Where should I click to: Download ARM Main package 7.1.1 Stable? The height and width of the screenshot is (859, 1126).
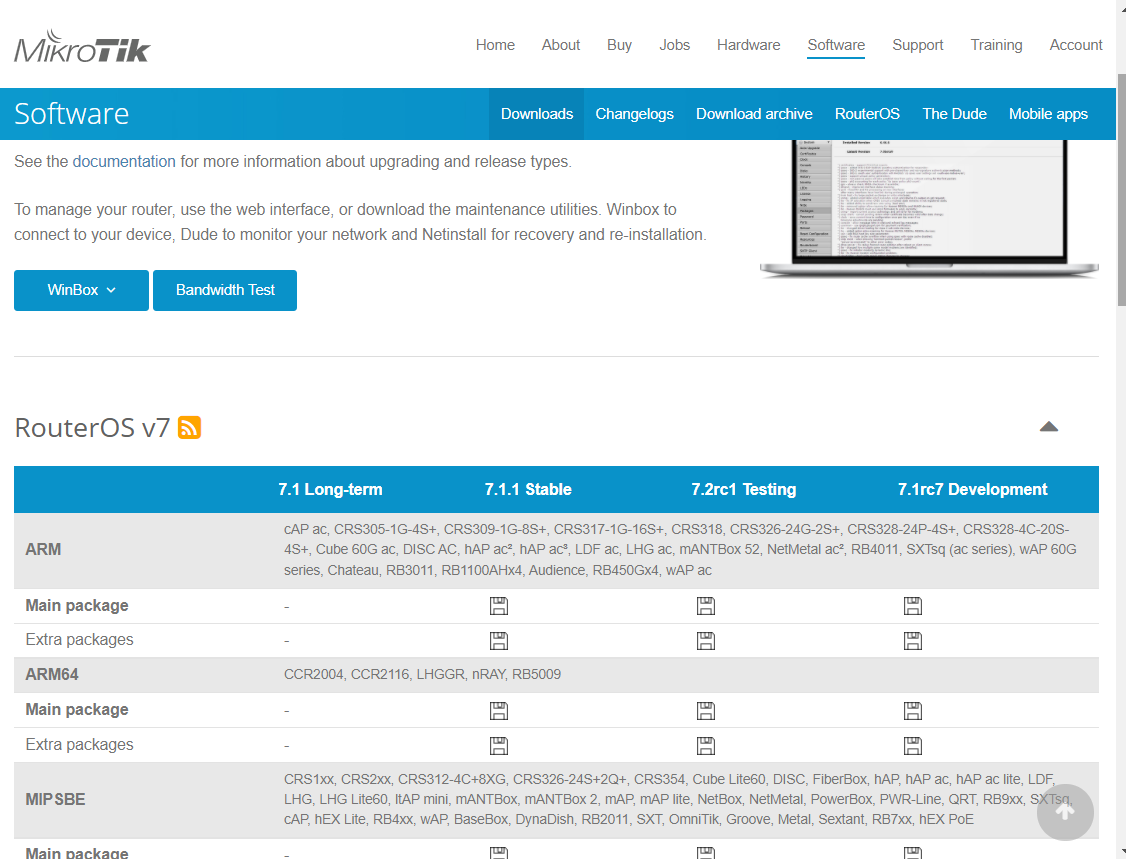499,606
